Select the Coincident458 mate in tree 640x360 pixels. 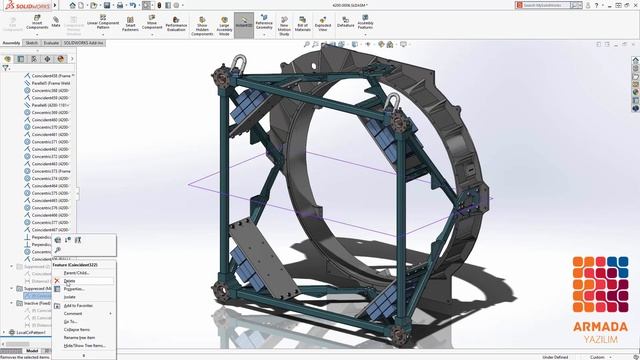coord(51,76)
